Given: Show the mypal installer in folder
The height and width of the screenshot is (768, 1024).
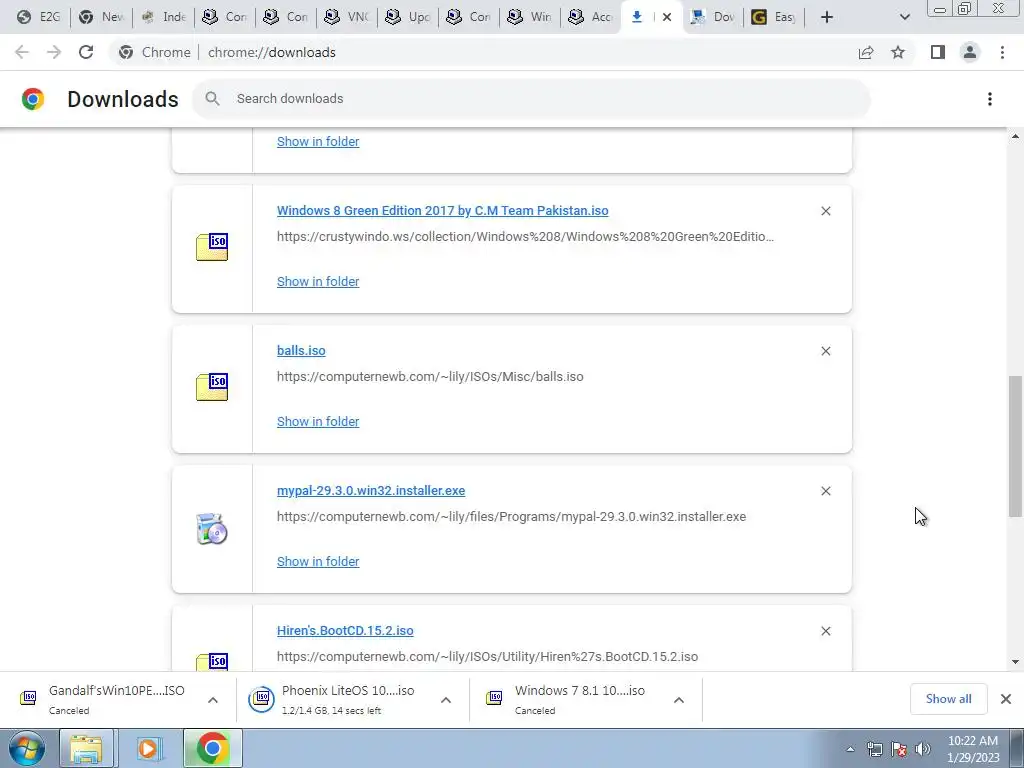Looking at the screenshot, I should tap(318, 562).
